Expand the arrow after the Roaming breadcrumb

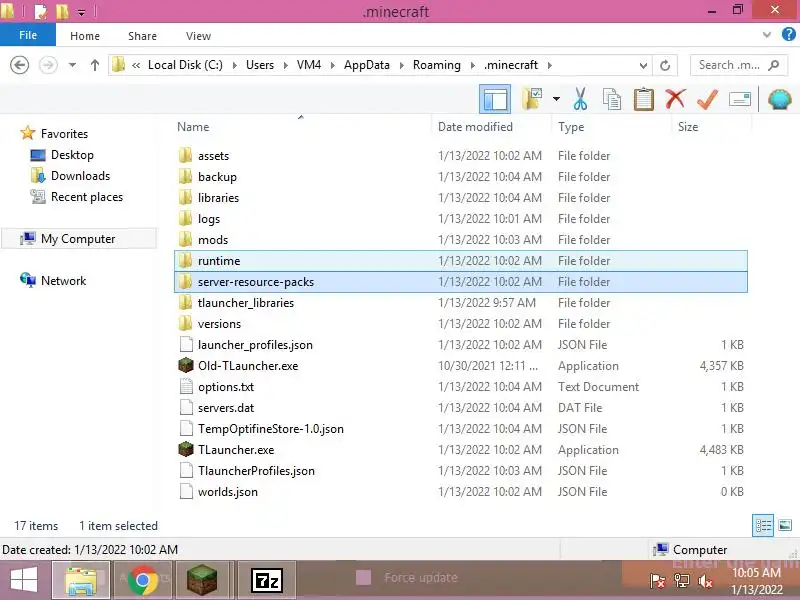472,65
